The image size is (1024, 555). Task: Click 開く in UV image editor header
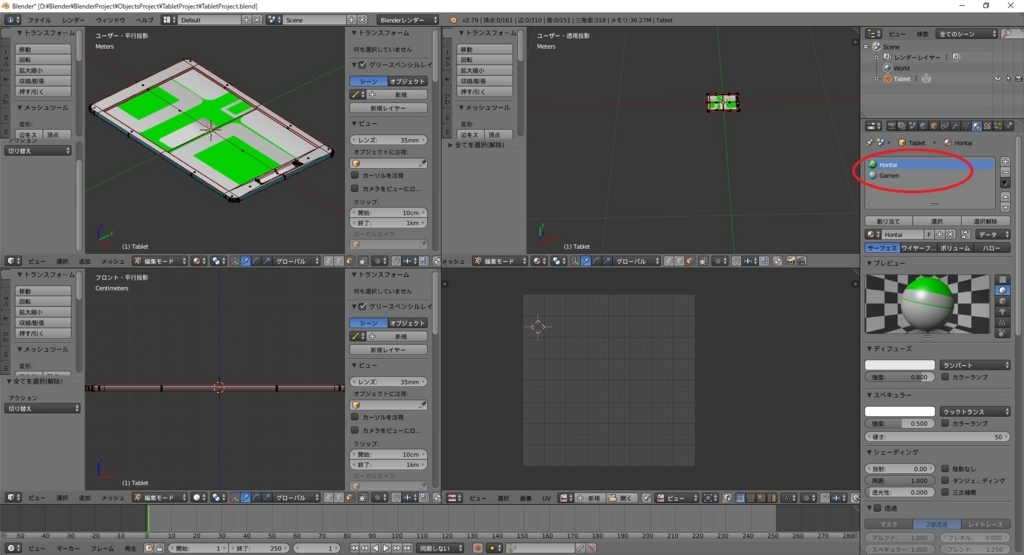pos(620,498)
